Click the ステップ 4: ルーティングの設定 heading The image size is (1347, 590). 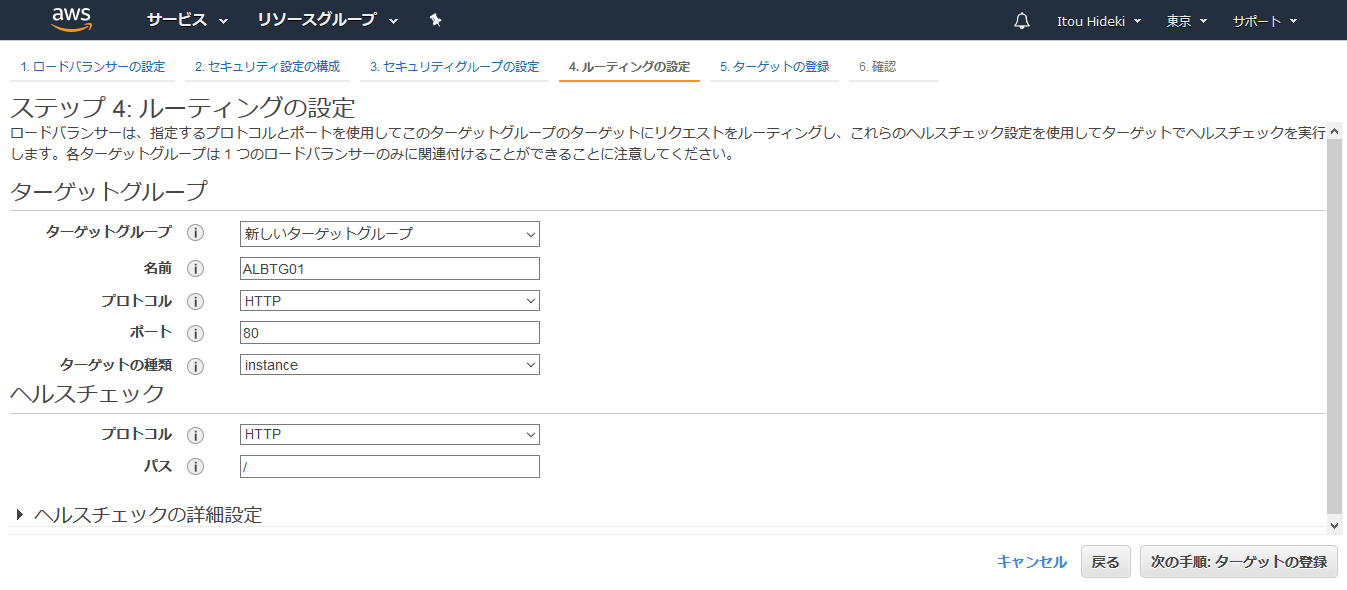point(183,108)
